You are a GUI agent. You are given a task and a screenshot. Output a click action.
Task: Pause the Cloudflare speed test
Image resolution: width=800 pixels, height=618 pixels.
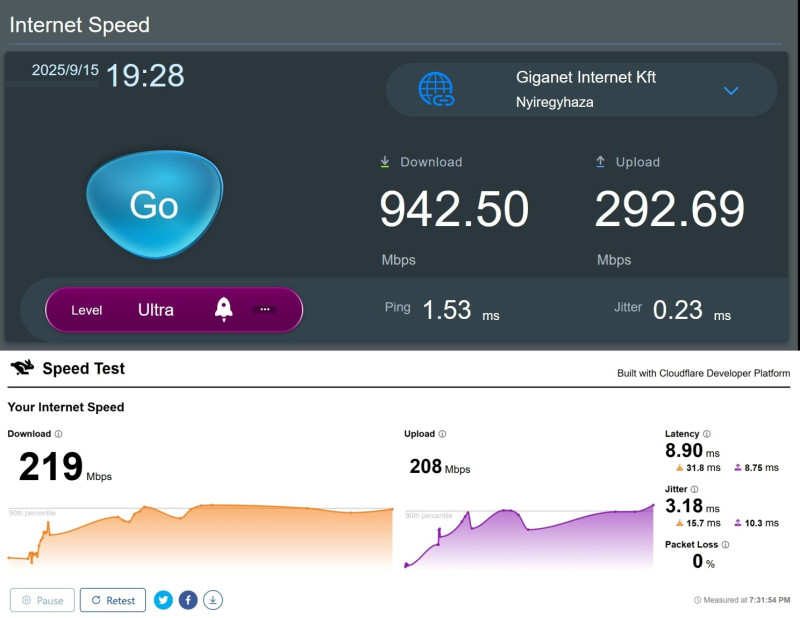(x=42, y=600)
